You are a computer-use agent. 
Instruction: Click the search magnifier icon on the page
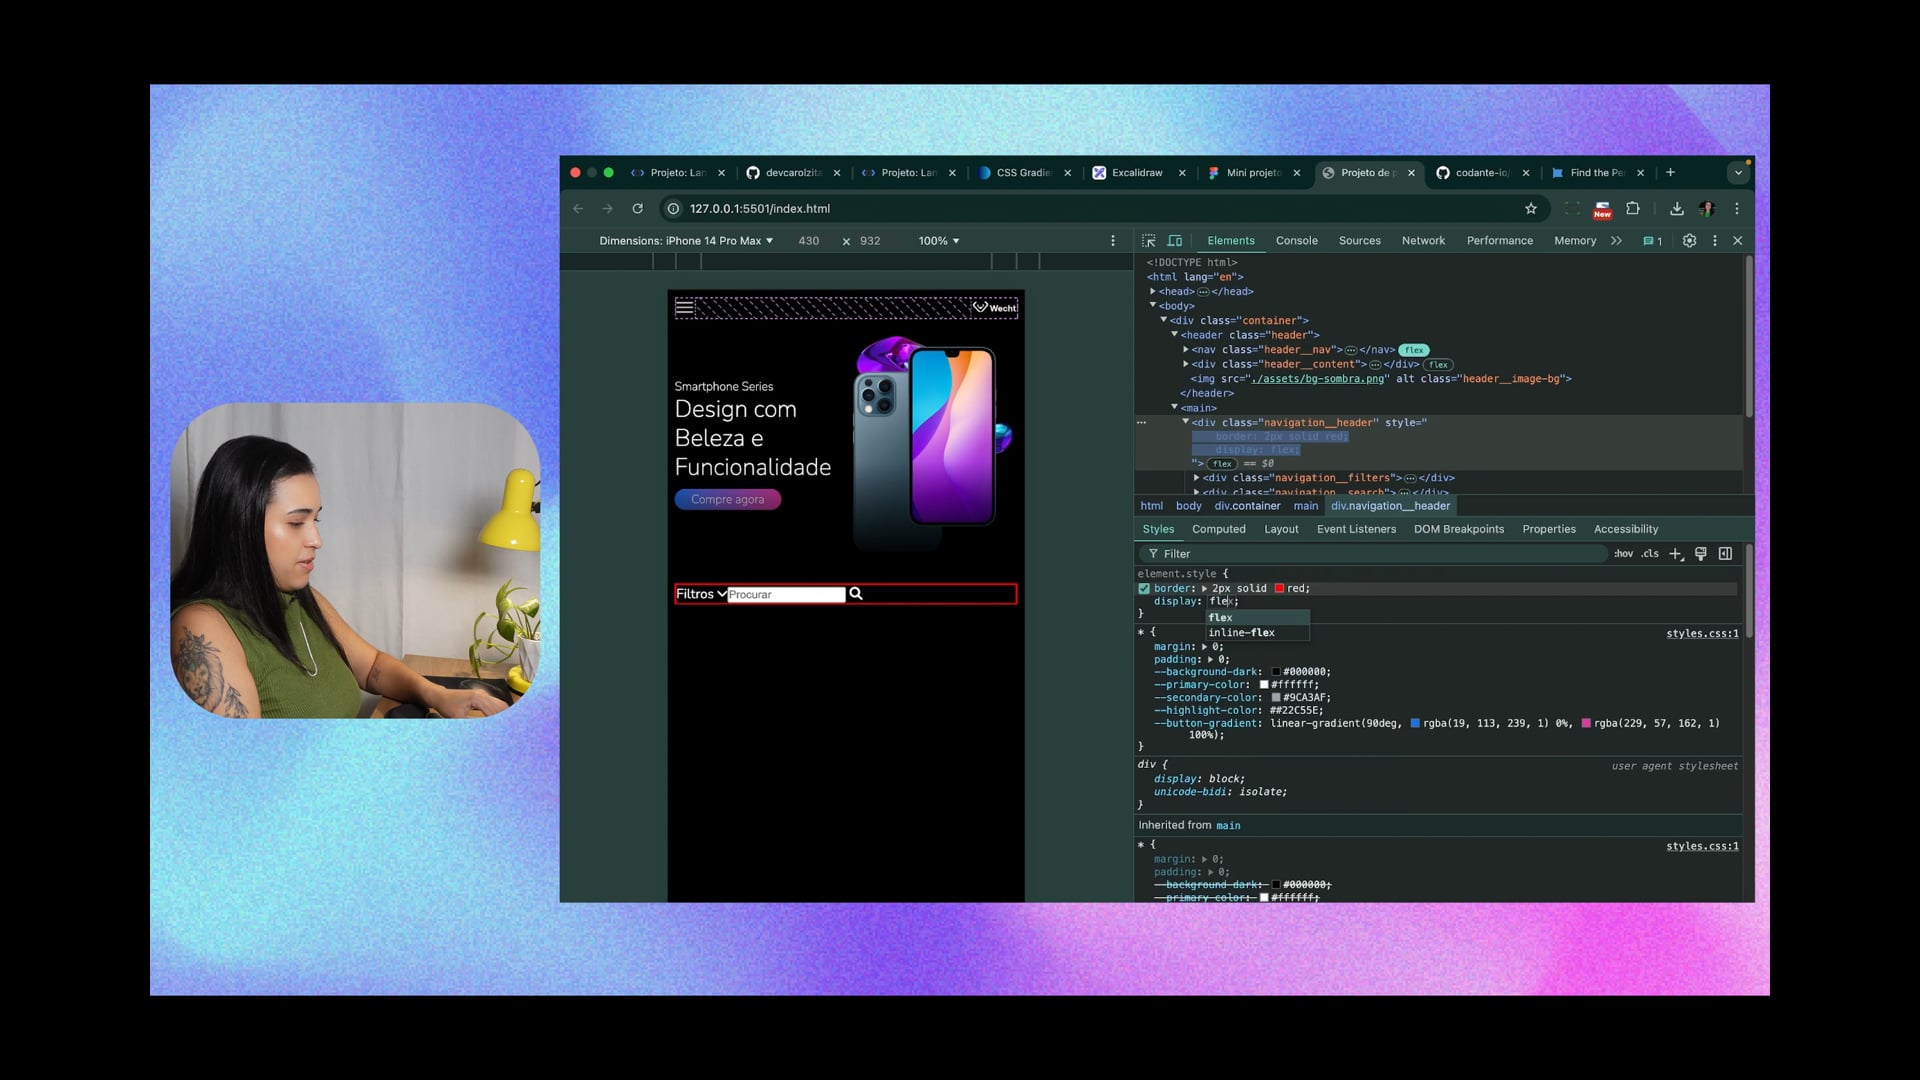pos(856,594)
